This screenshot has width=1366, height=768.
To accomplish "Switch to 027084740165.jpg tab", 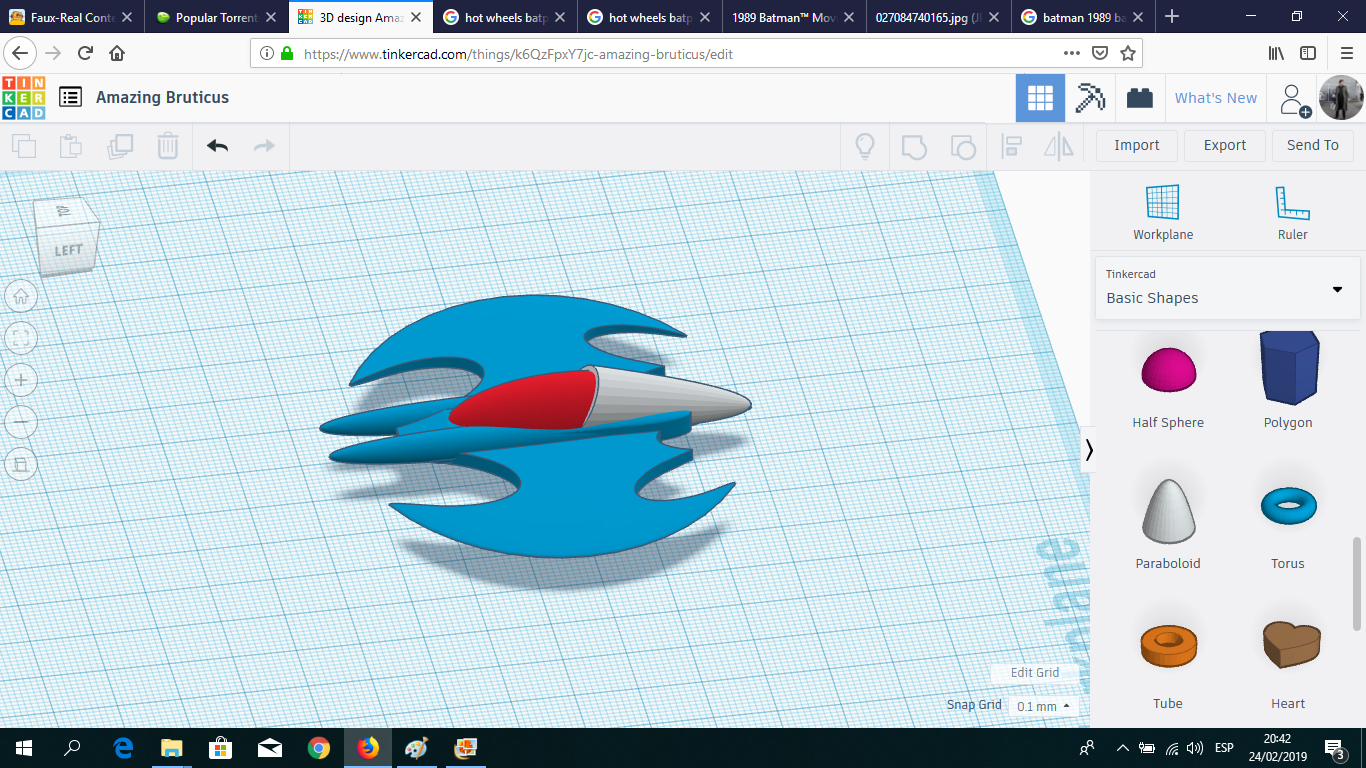I will [938, 17].
